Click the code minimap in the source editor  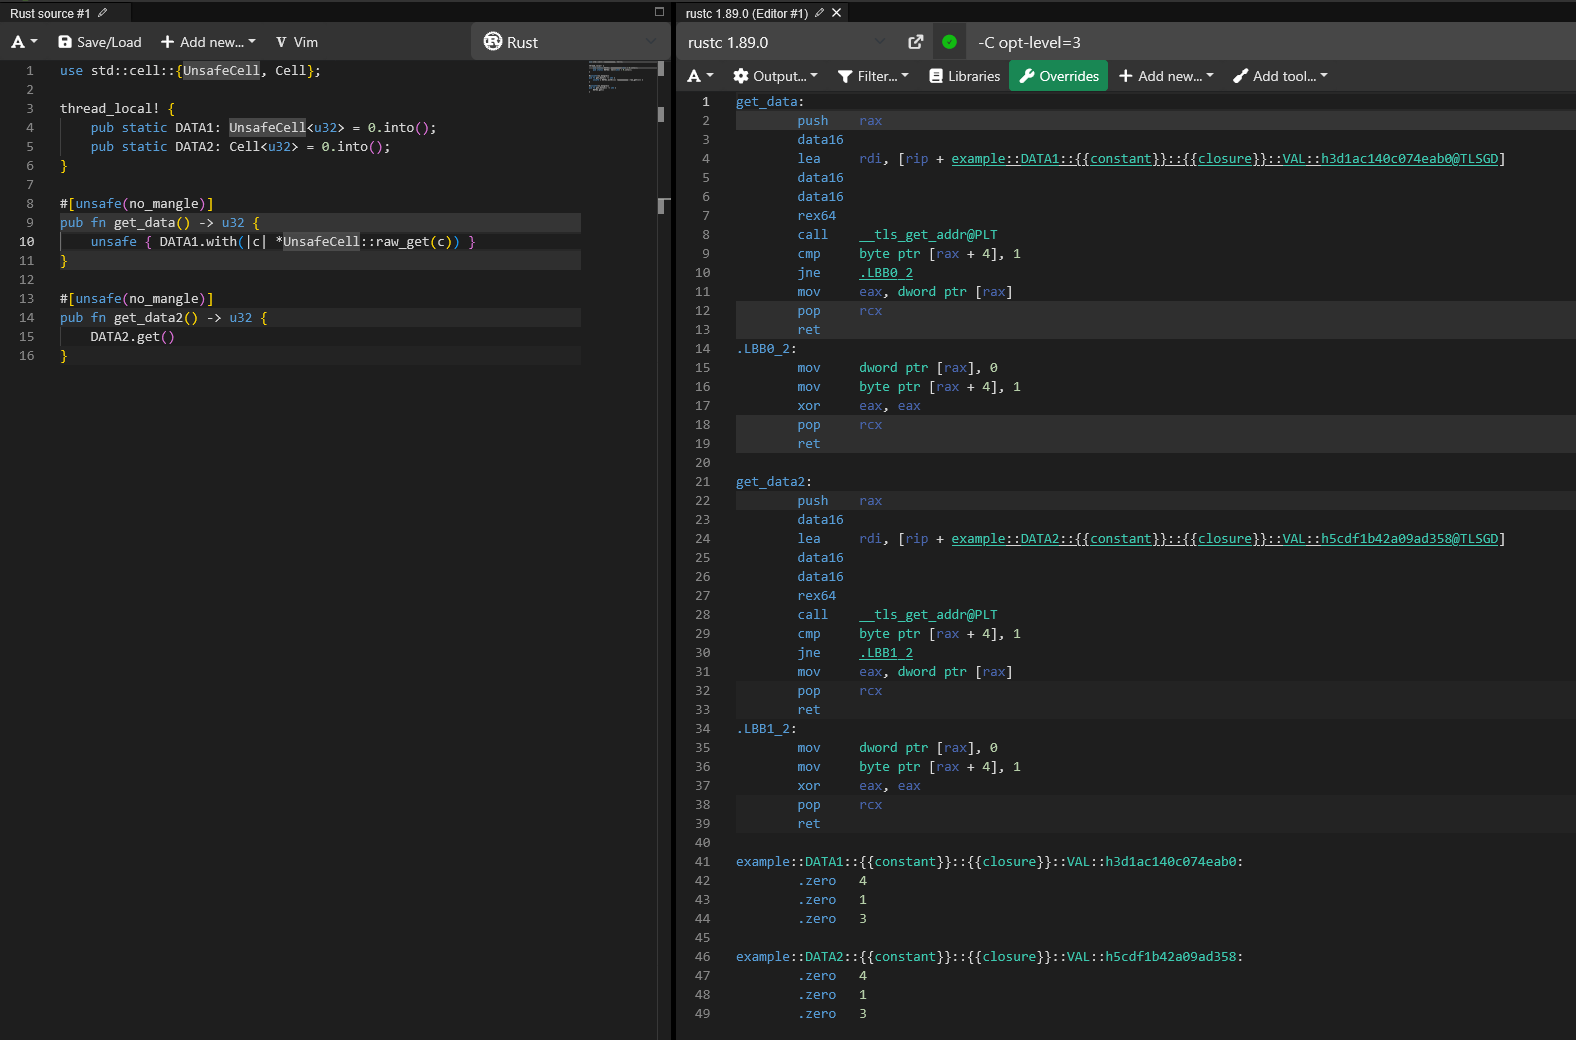coord(622,78)
